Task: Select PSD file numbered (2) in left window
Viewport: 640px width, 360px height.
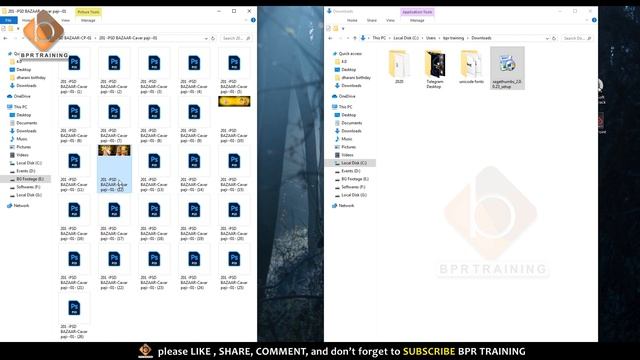Action: click(x=114, y=70)
